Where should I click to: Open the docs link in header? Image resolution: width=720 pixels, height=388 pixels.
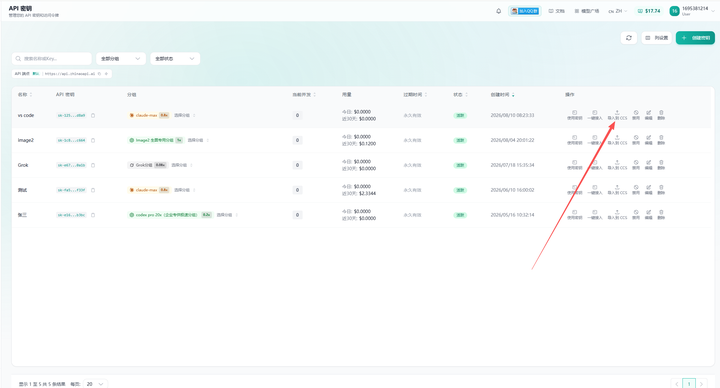[x=557, y=11]
